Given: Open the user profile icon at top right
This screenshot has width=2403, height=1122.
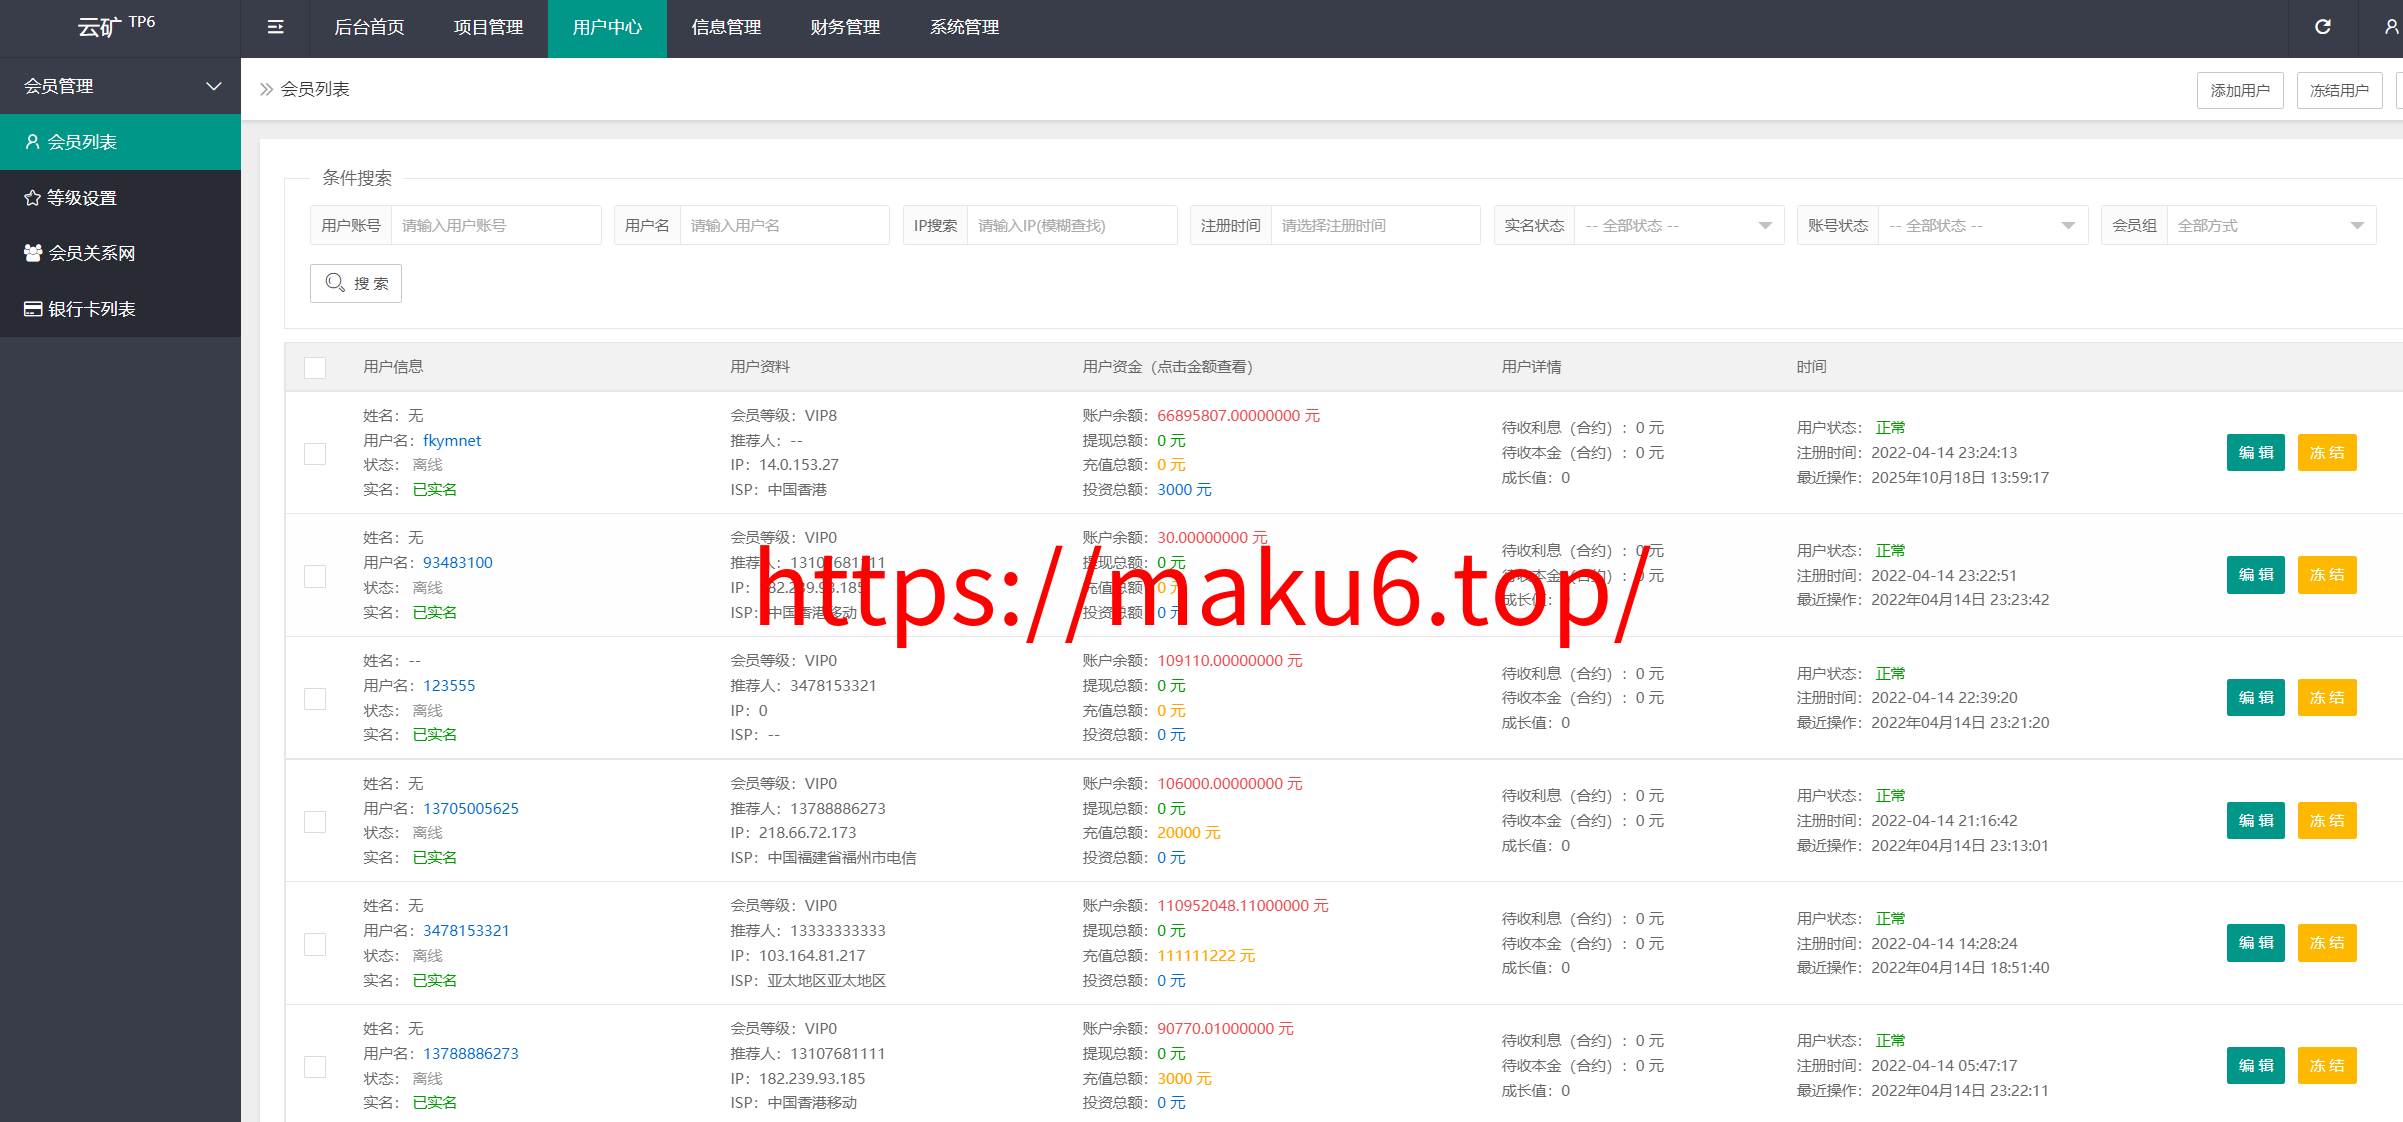Looking at the screenshot, I should pyautogui.click(x=2391, y=27).
